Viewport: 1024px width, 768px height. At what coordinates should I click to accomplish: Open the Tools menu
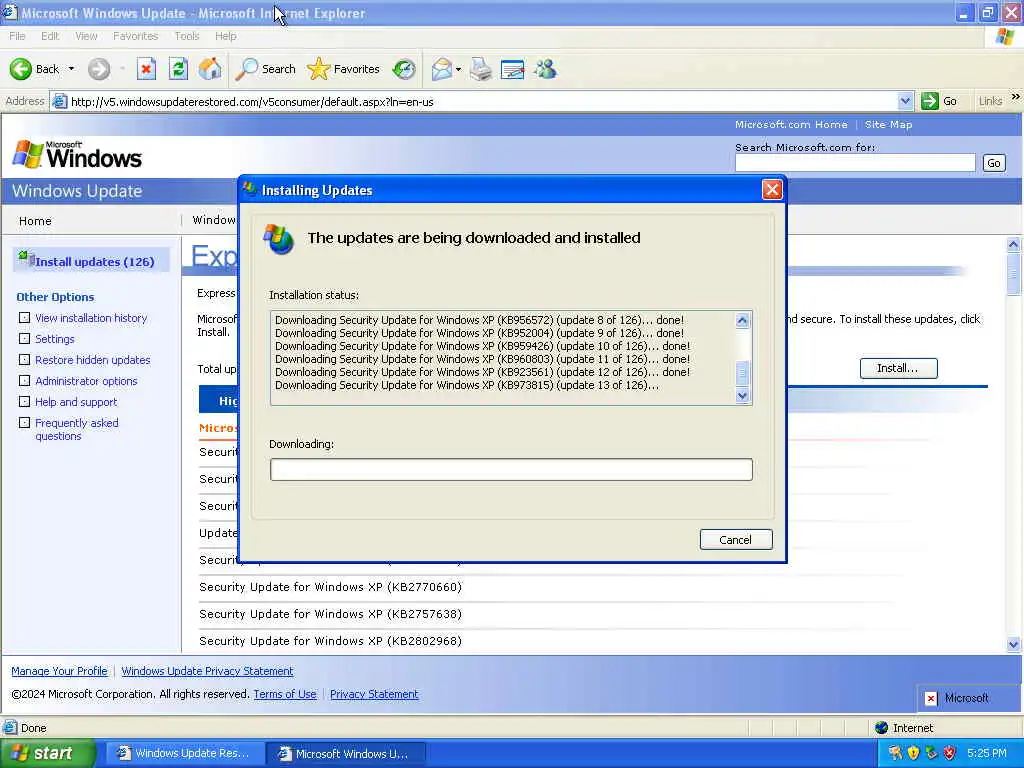(187, 36)
